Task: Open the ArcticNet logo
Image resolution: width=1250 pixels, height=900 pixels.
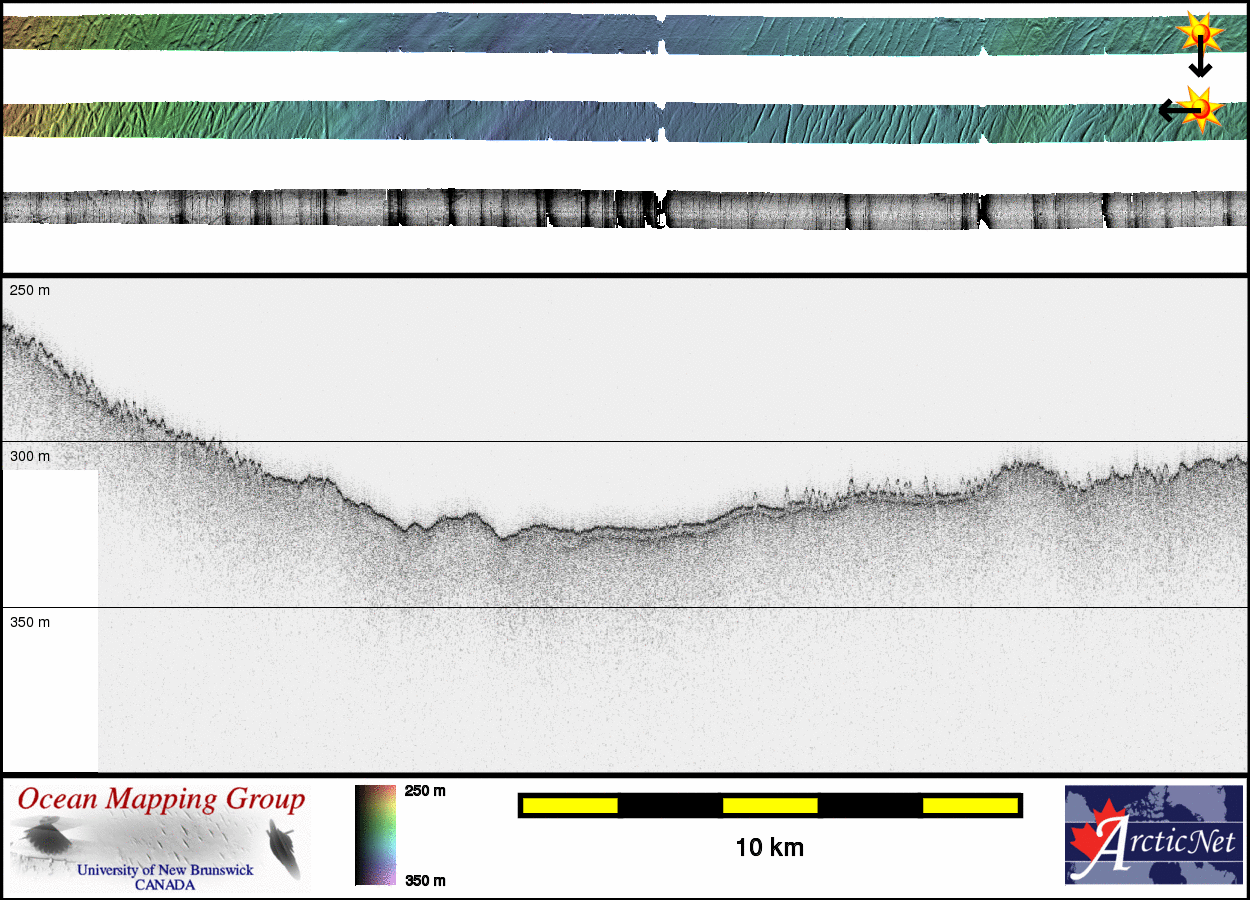Action: pyautogui.click(x=1152, y=835)
